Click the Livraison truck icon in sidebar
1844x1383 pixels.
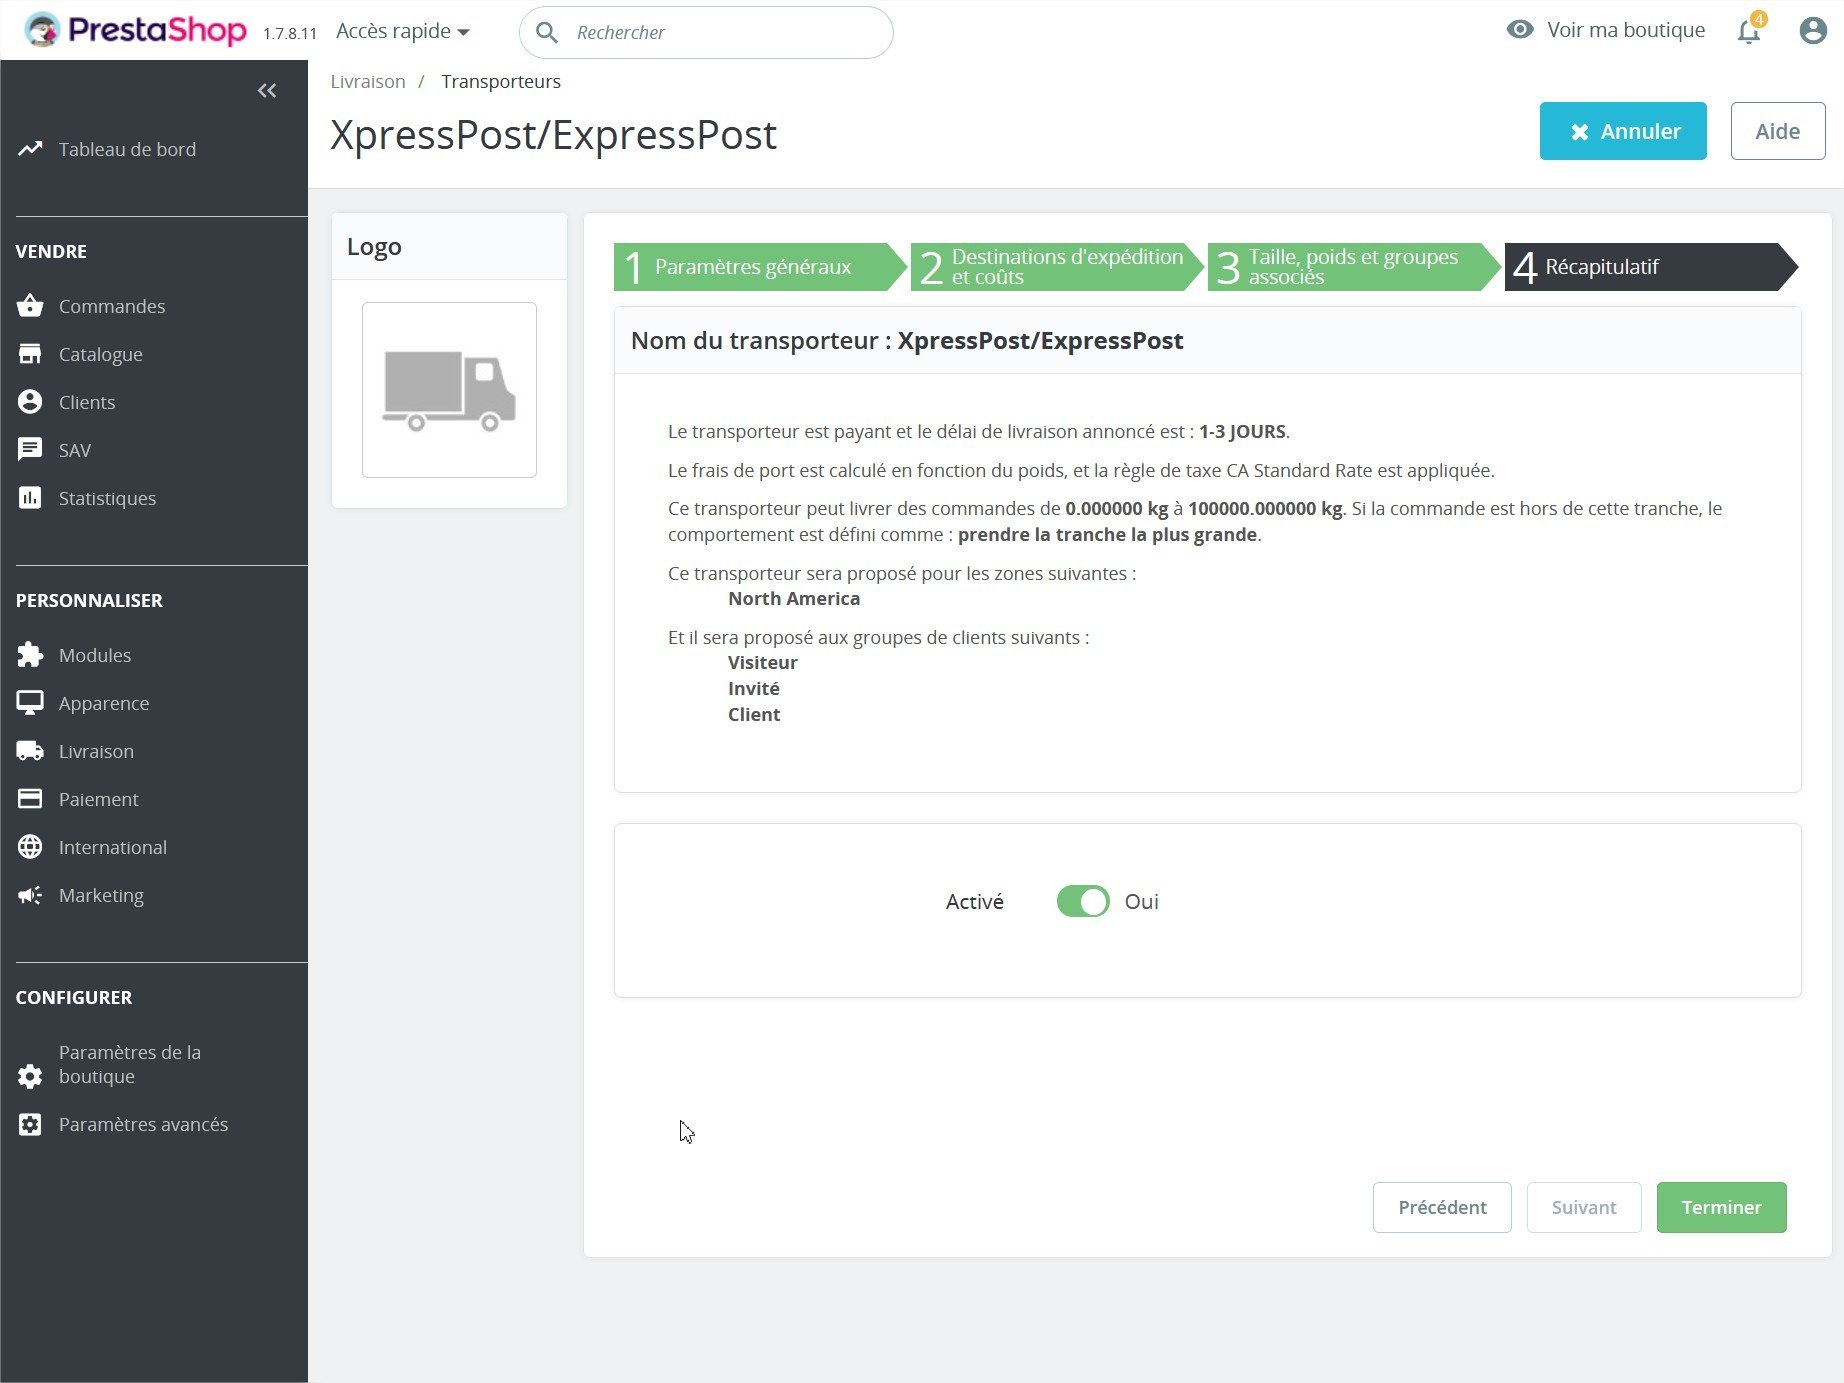point(30,751)
